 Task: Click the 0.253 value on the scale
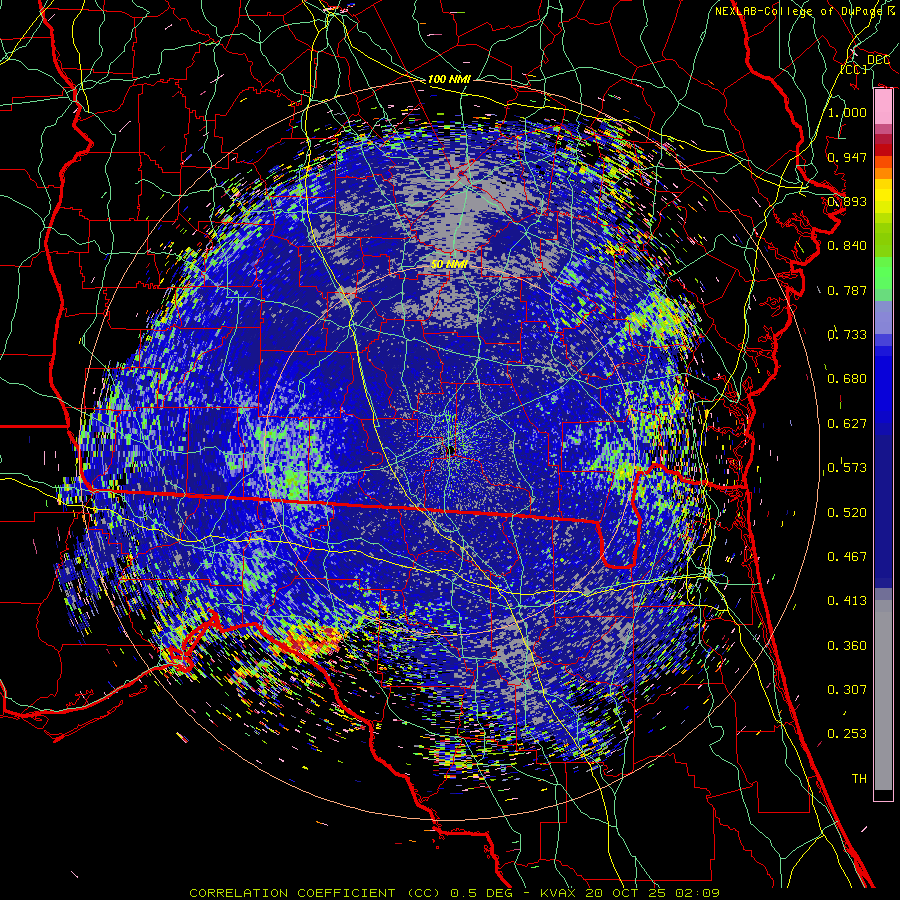pyautogui.click(x=847, y=734)
